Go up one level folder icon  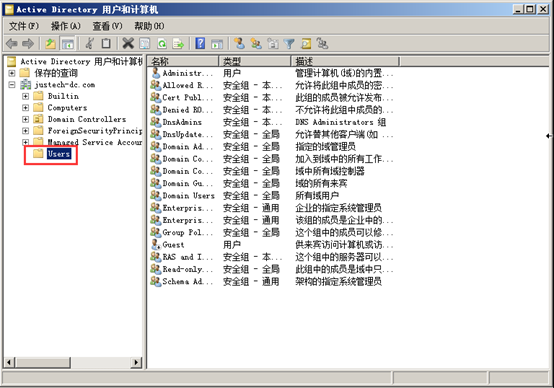[51, 44]
